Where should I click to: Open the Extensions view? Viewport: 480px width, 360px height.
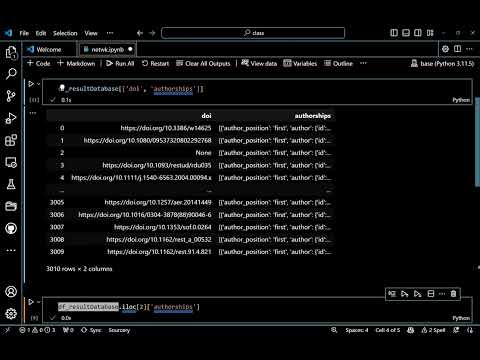point(11,140)
